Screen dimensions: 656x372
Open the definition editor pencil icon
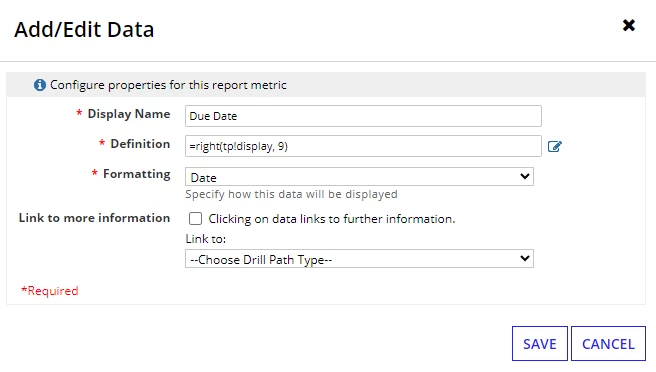click(x=555, y=146)
